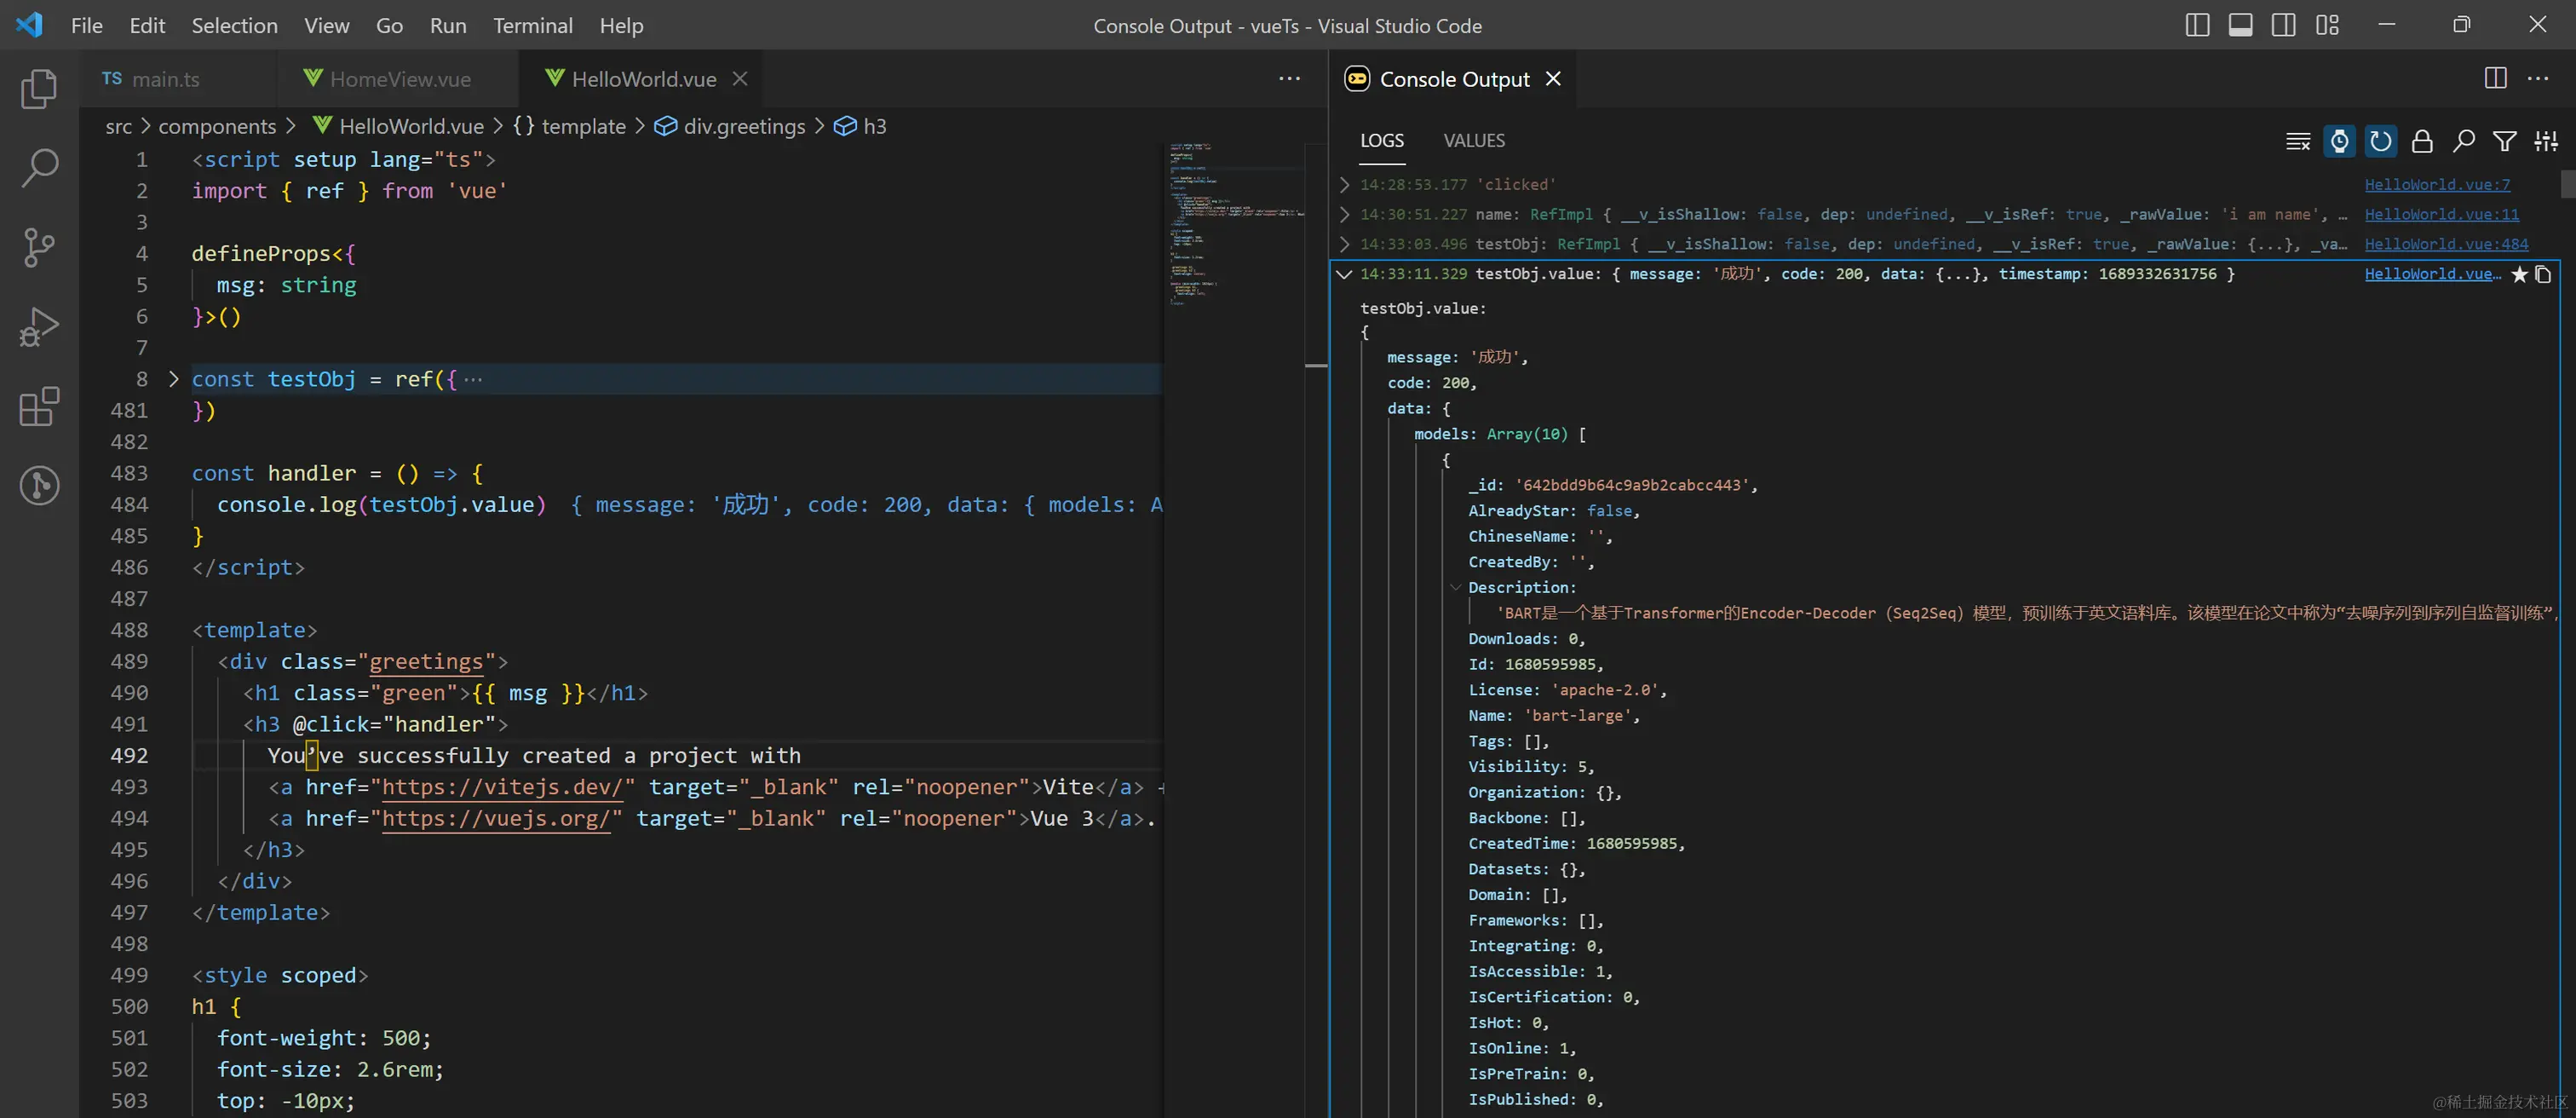Image resolution: width=2576 pixels, height=1118 pixels.
Task: Toggle the timestamp watch icon
Action: coord(2339,141)
